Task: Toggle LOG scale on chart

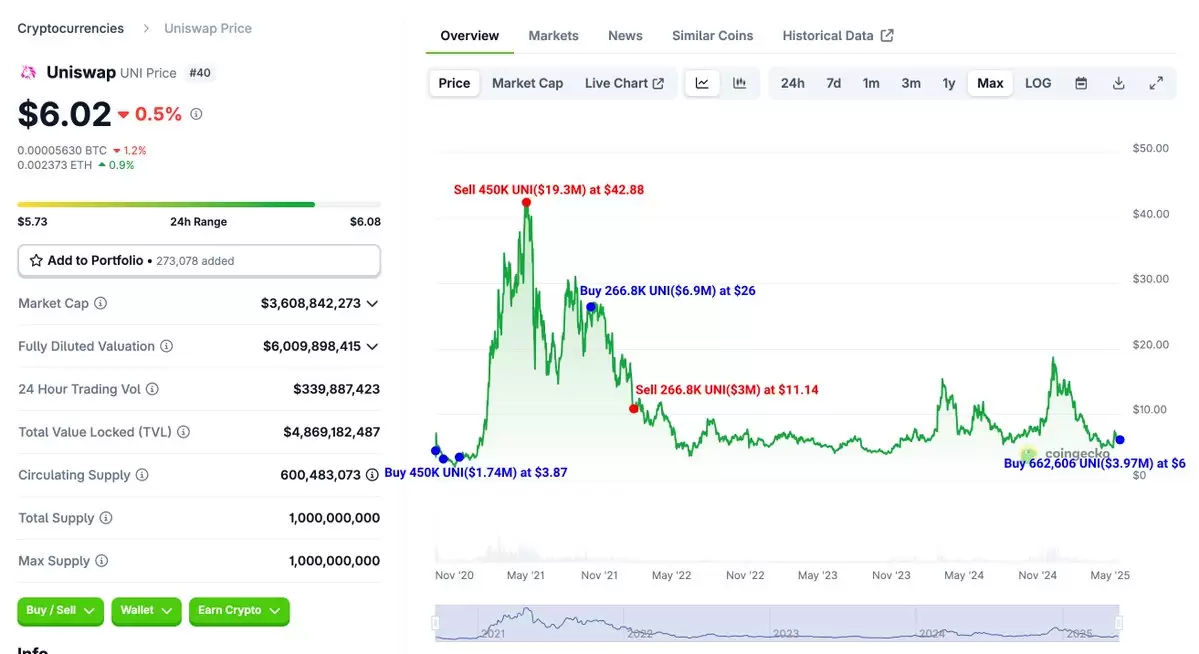Action: coord(1038,83)
